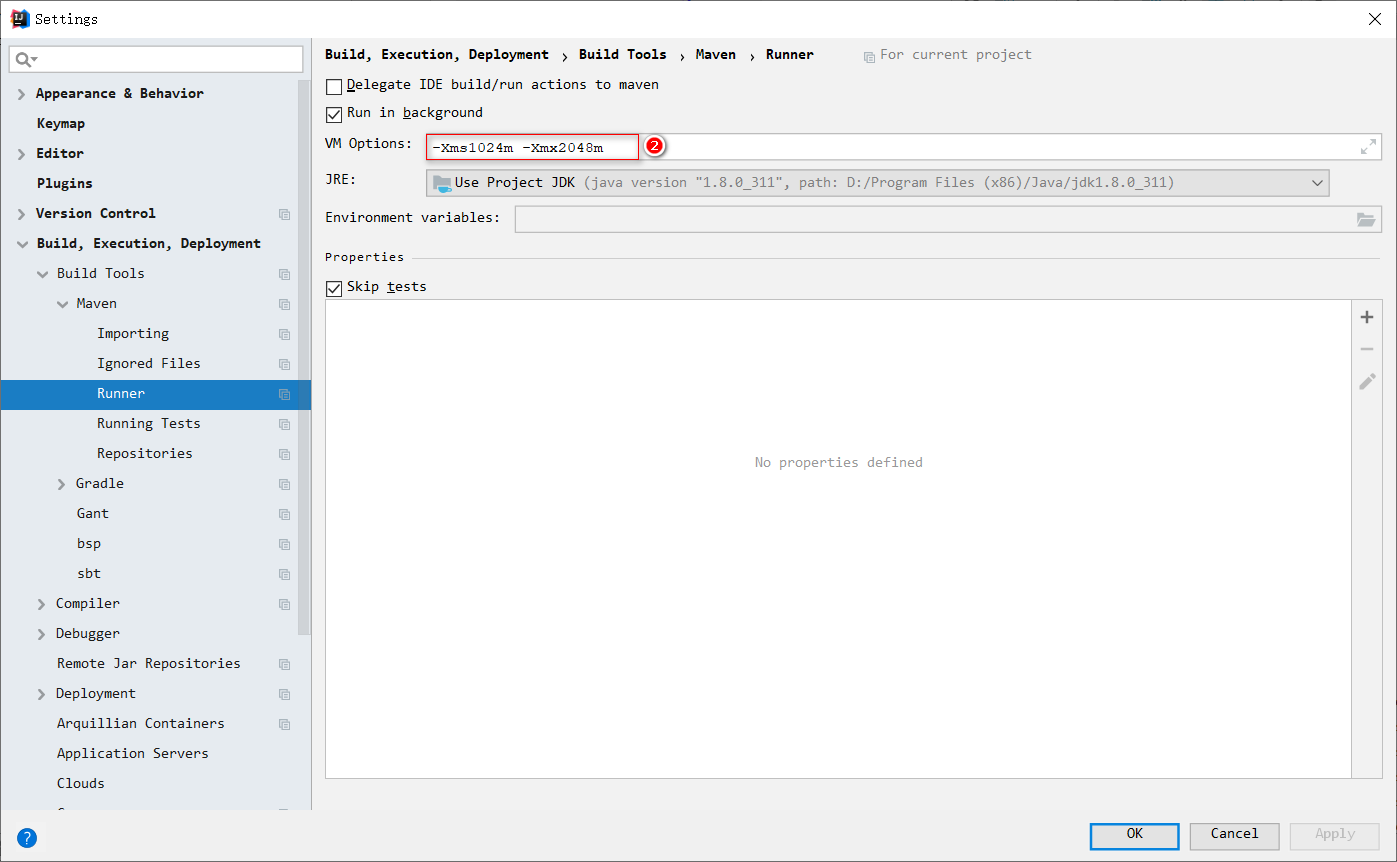1397x862 pixels.
Task: Expand the Debugger node
Action: click(42, 634)
